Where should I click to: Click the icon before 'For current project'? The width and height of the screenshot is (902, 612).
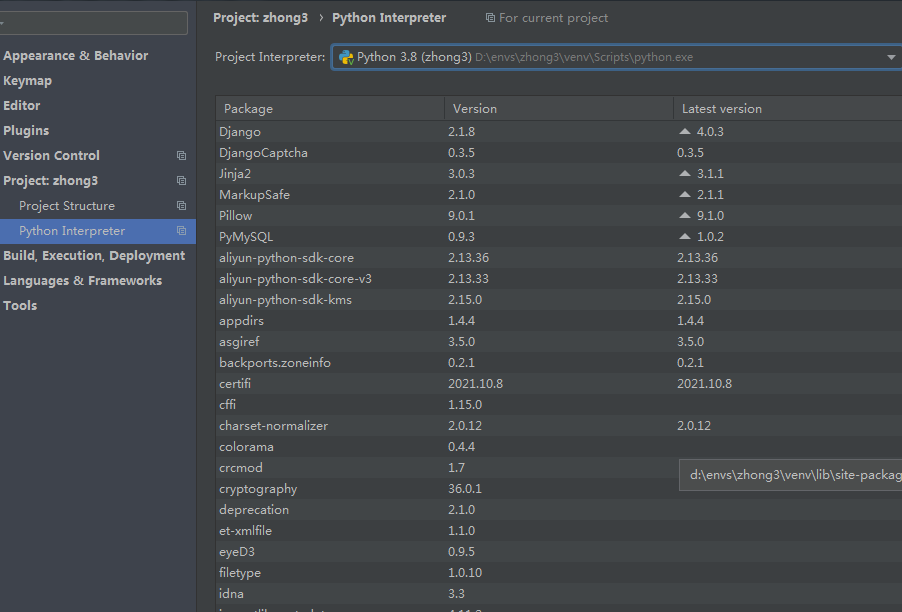point(490,18)
